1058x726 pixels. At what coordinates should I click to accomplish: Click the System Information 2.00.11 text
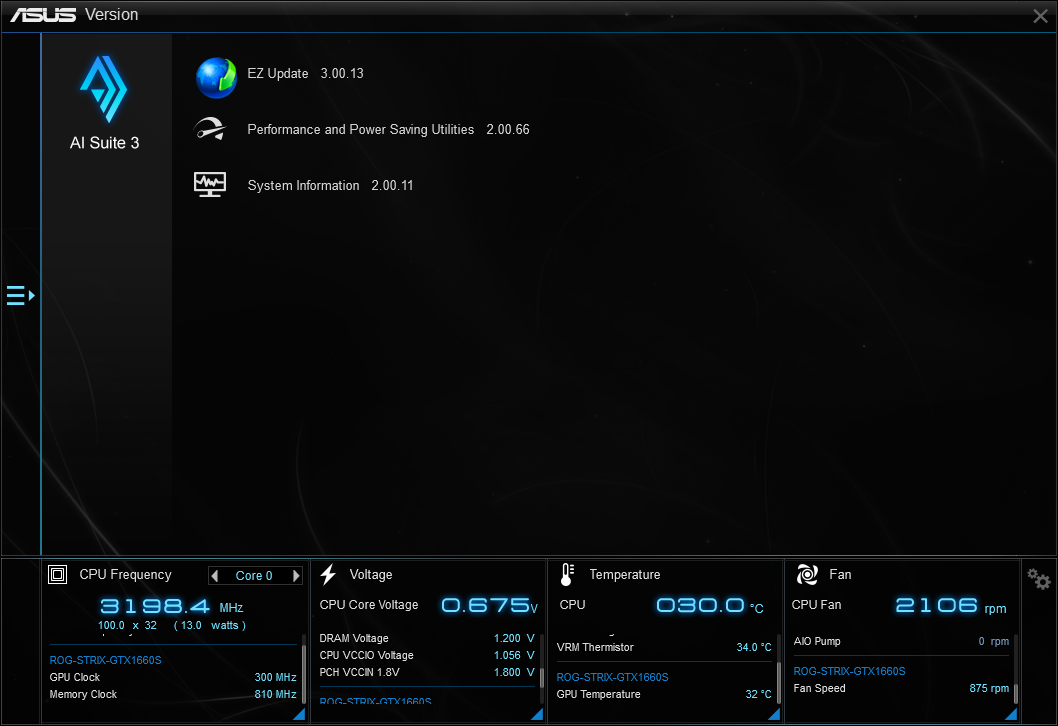tap(330, 186)
